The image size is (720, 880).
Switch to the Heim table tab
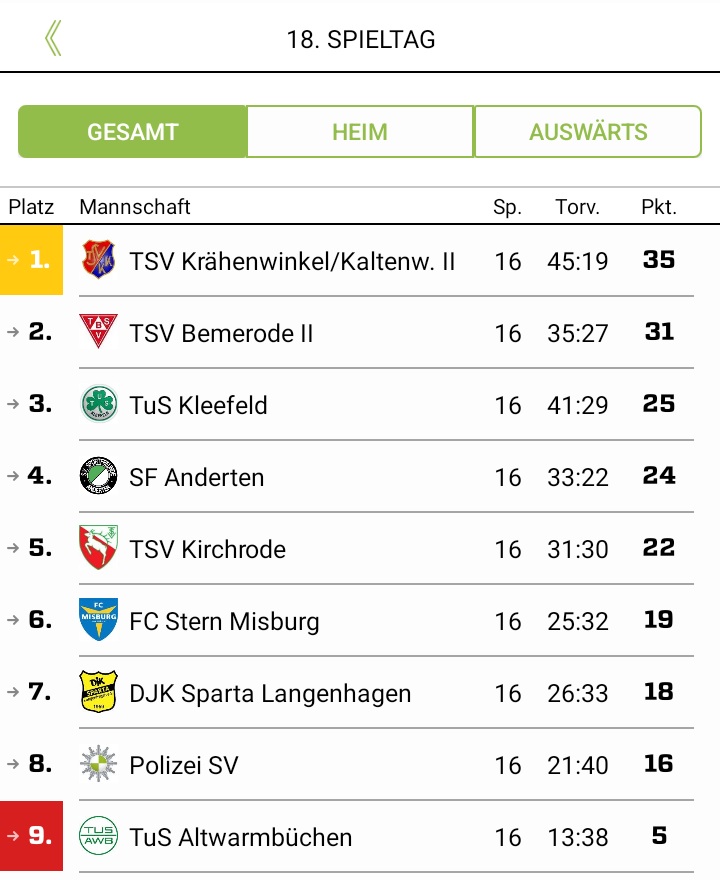point(360,132)
